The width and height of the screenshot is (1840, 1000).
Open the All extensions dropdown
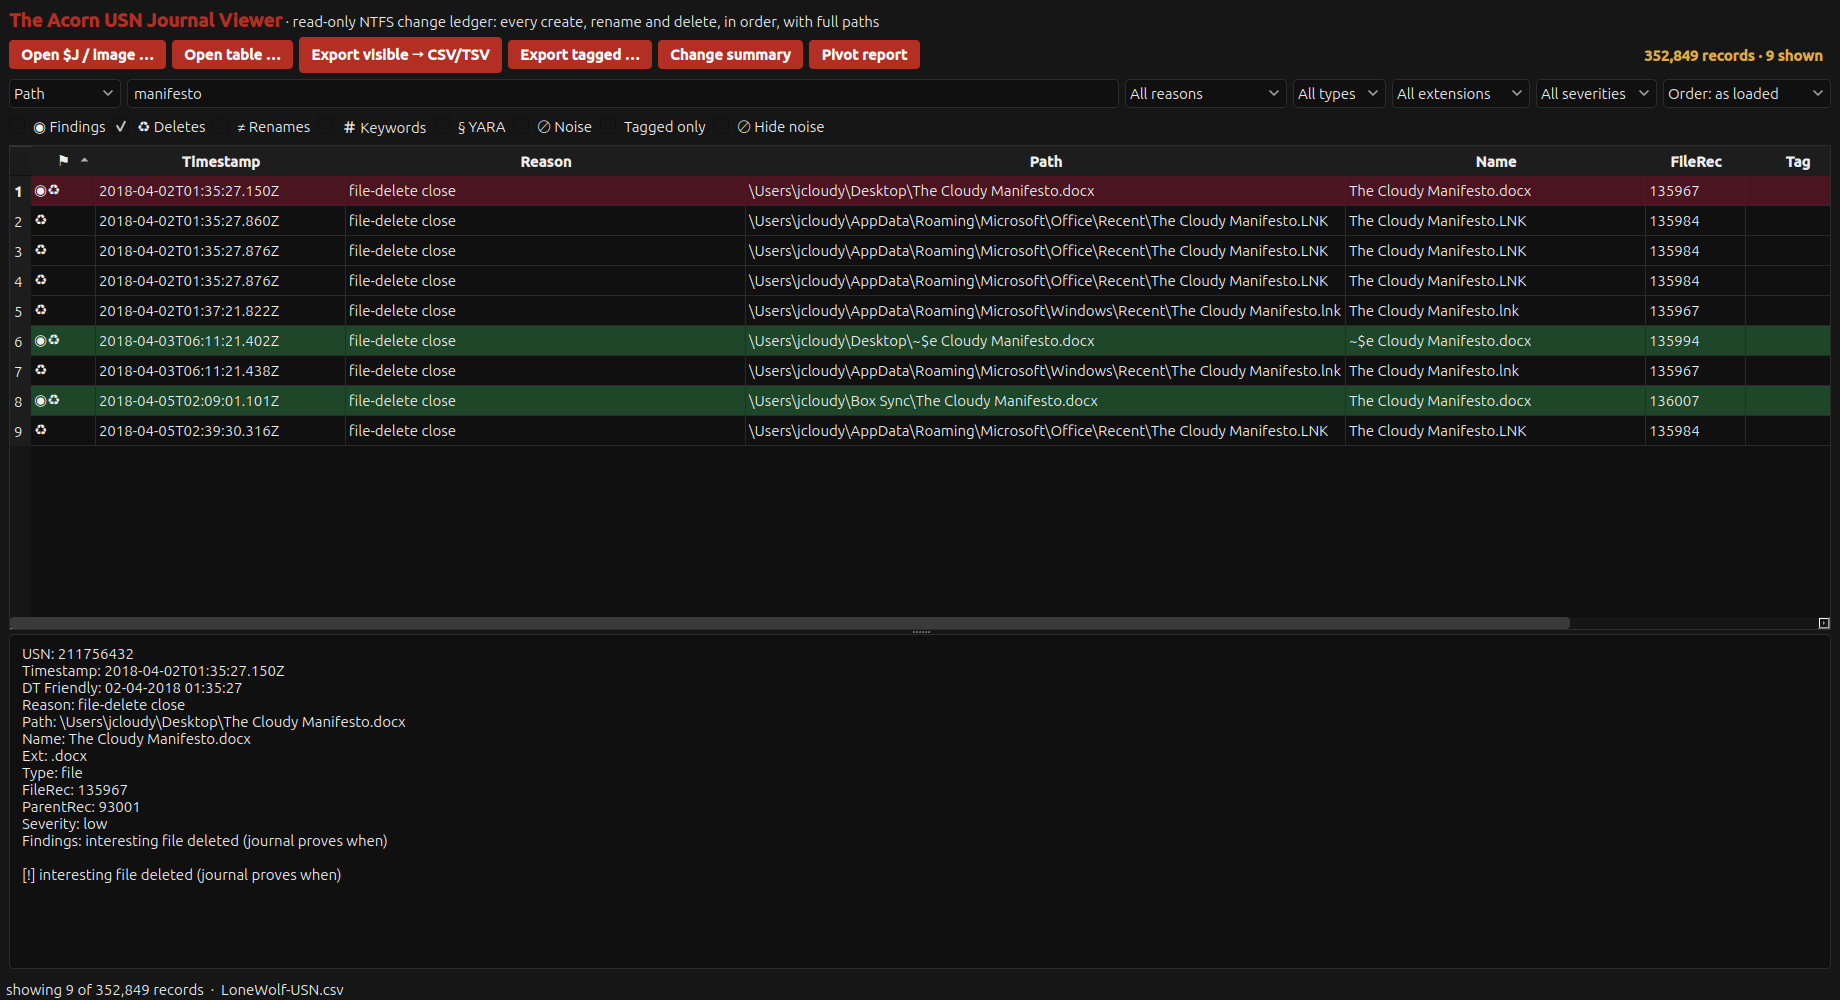tap(1460, 93)
